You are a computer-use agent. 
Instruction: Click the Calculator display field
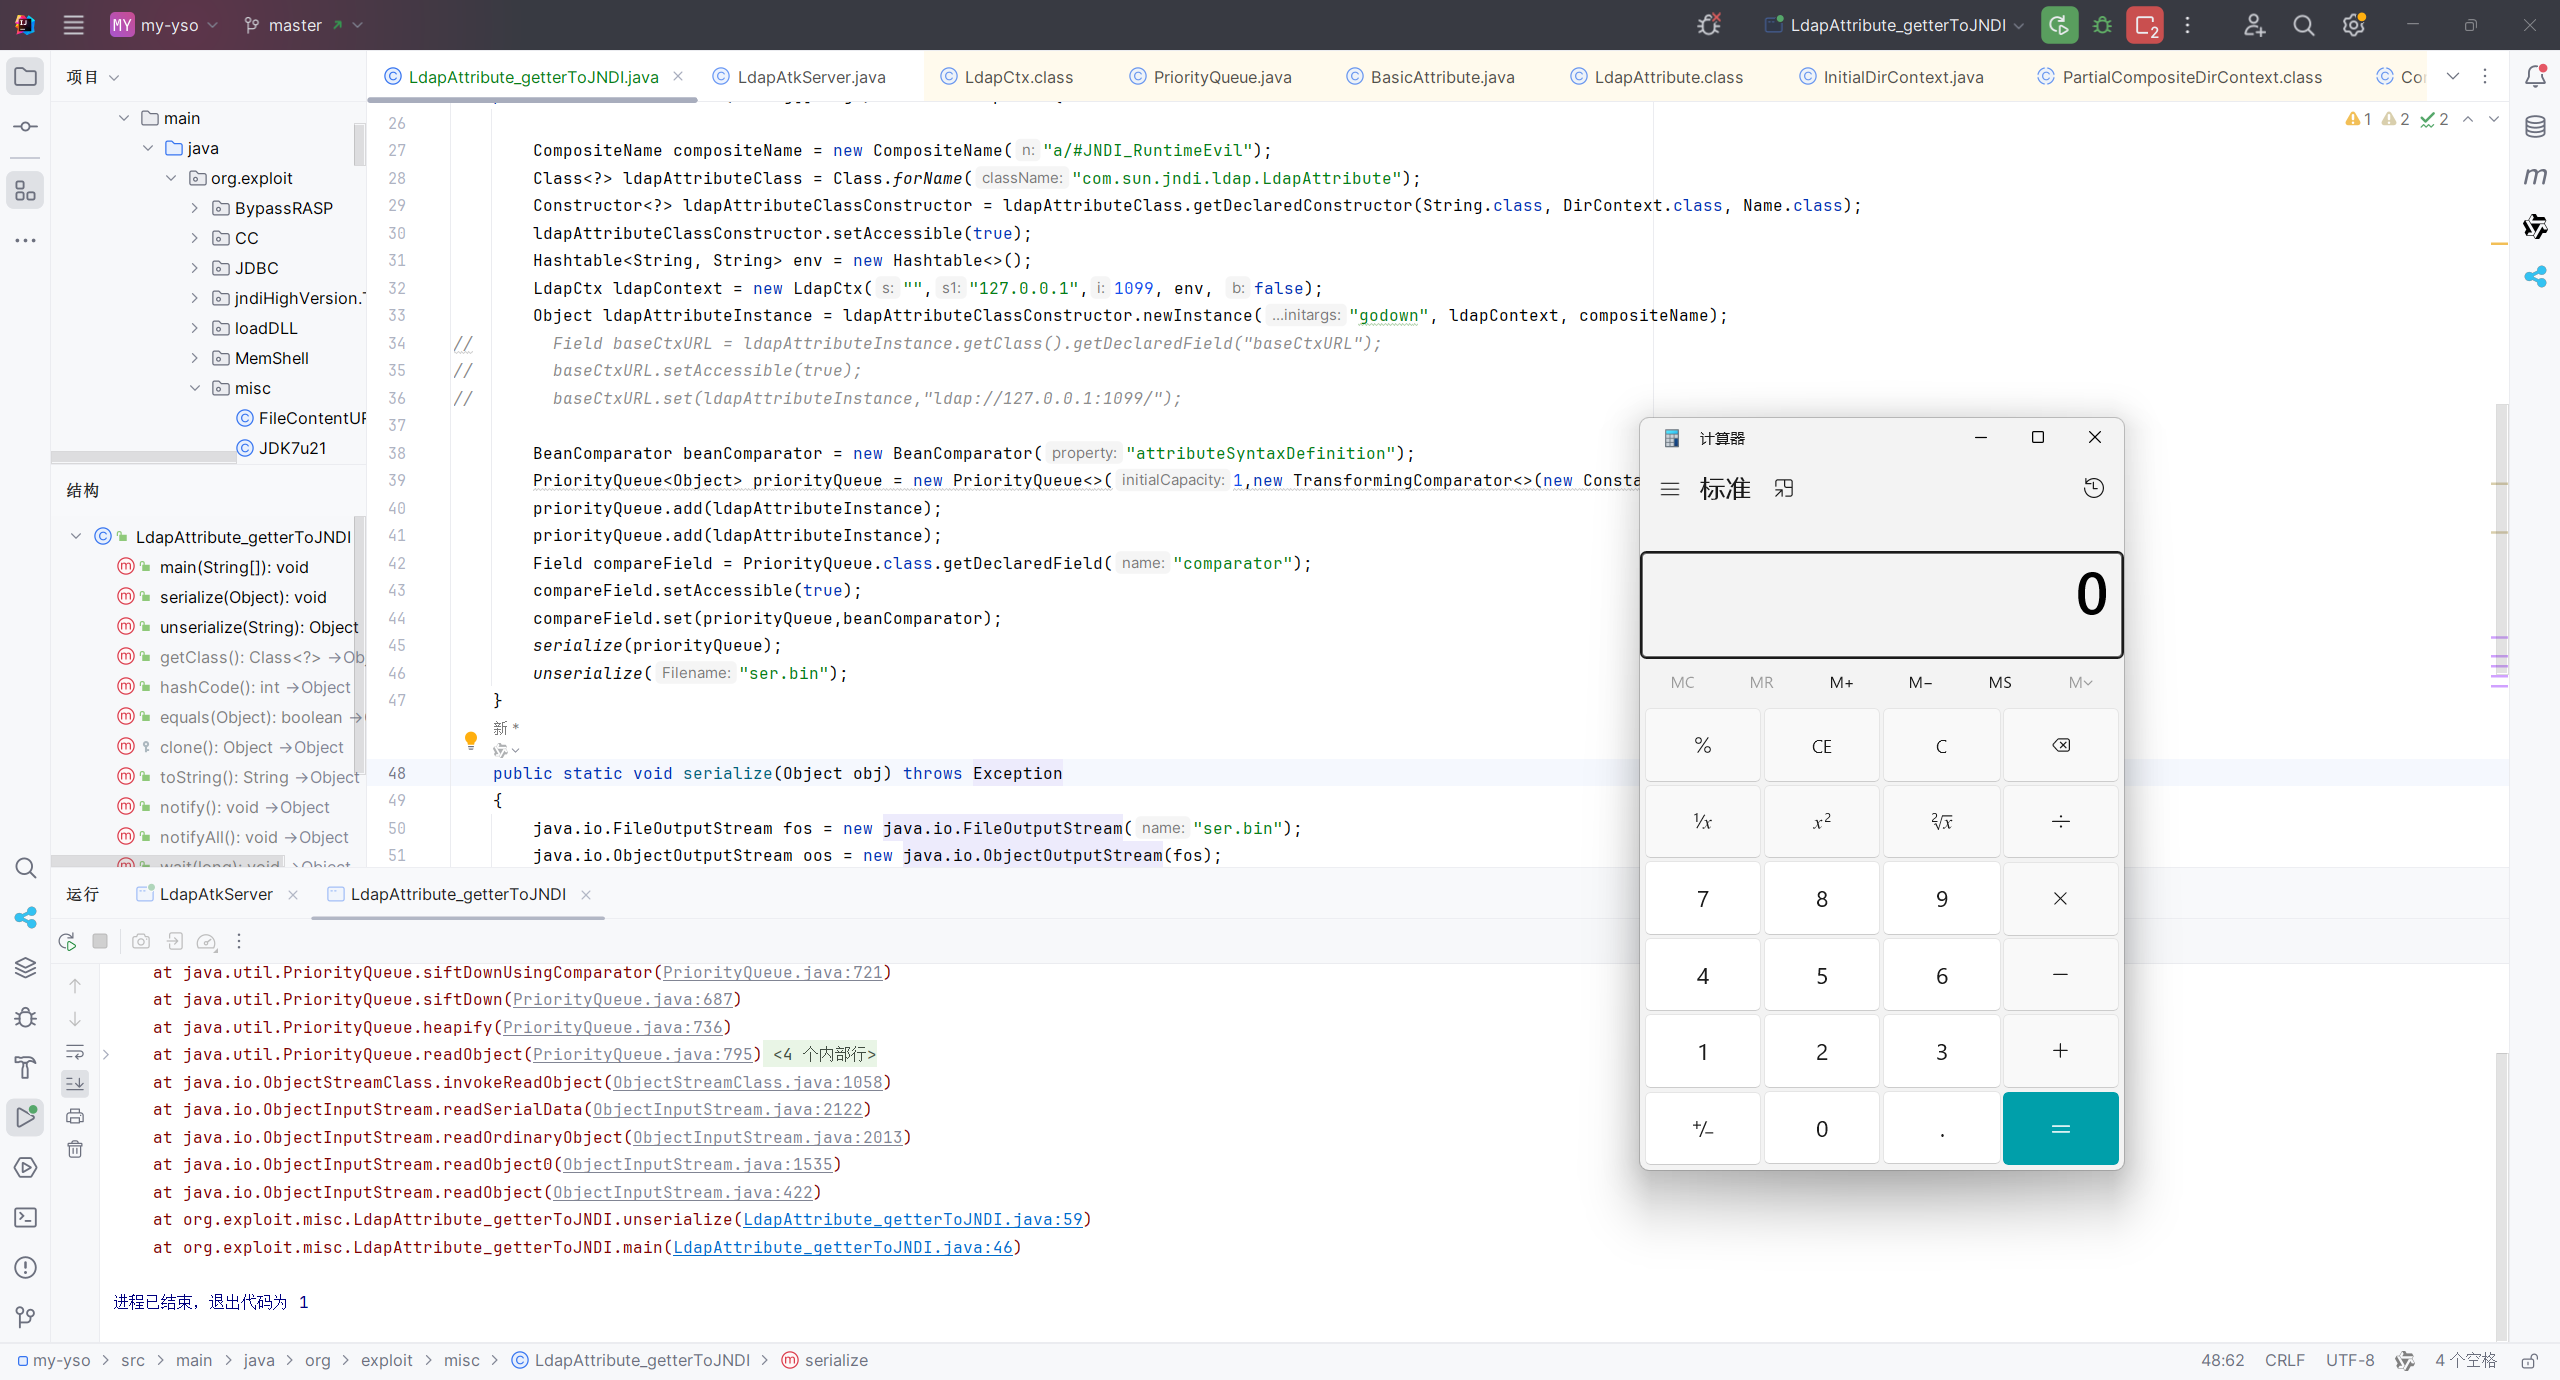point(1881,605)
